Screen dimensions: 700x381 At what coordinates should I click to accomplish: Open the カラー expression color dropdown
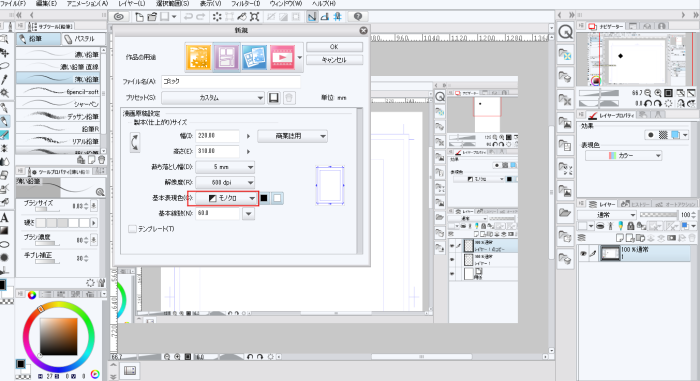624,155
